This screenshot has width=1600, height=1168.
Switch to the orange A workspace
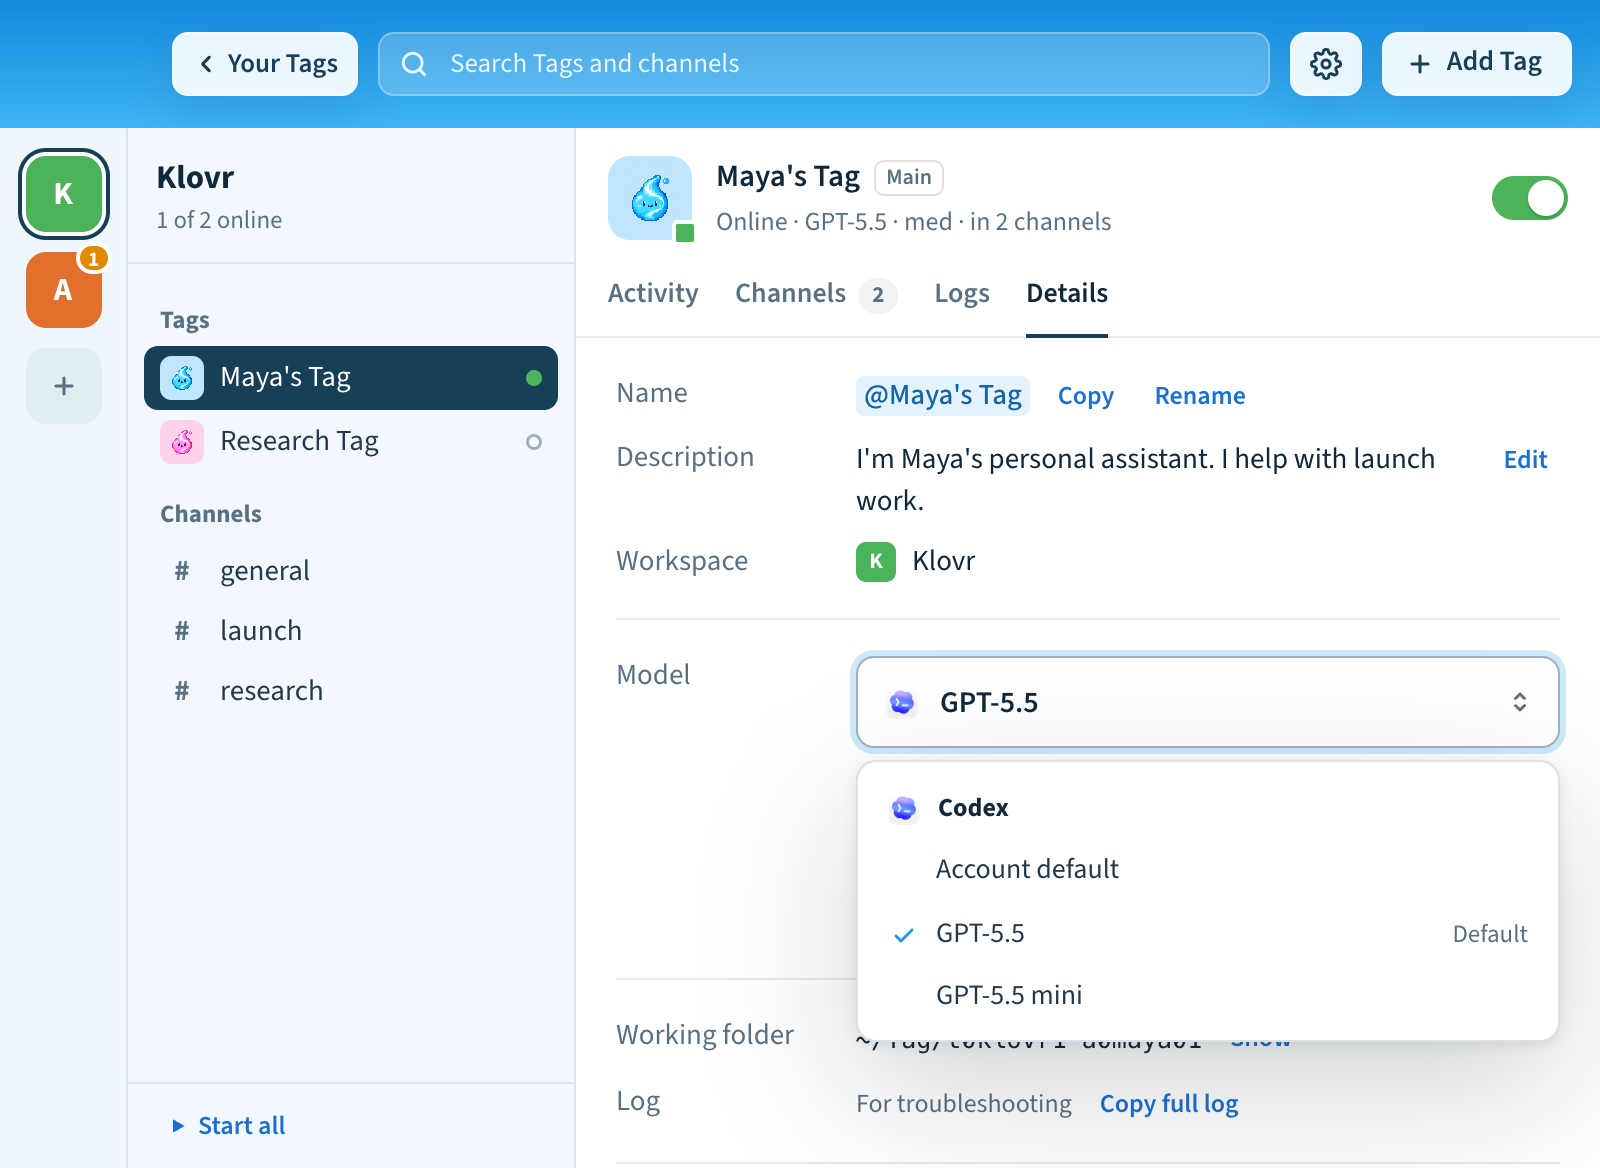64,290
